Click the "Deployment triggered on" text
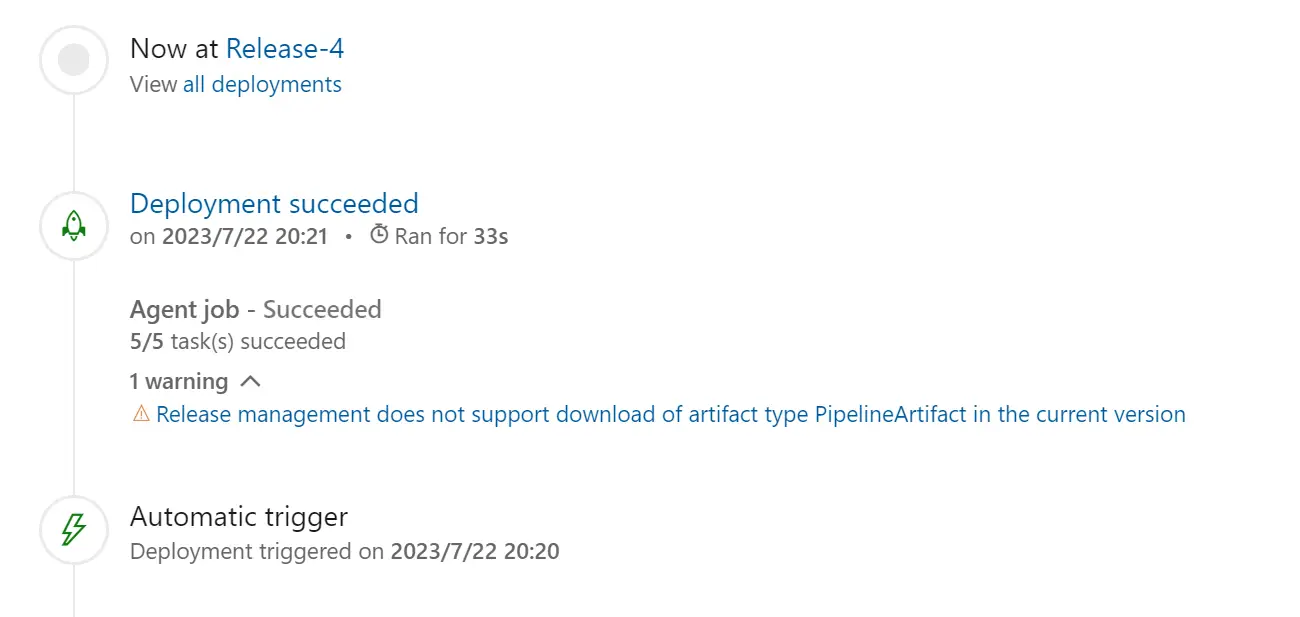Image resolution: width=1300 pixels, height=617 pixels. coord(257,551)
